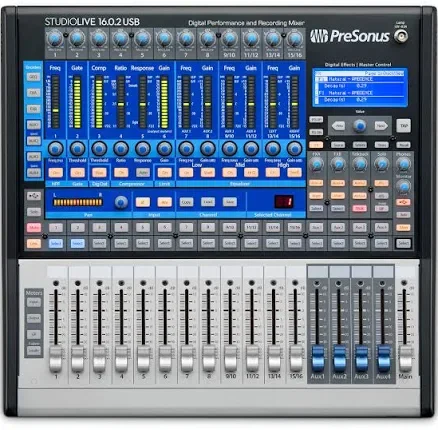Click the Next arrow button

tap(381, 126)
